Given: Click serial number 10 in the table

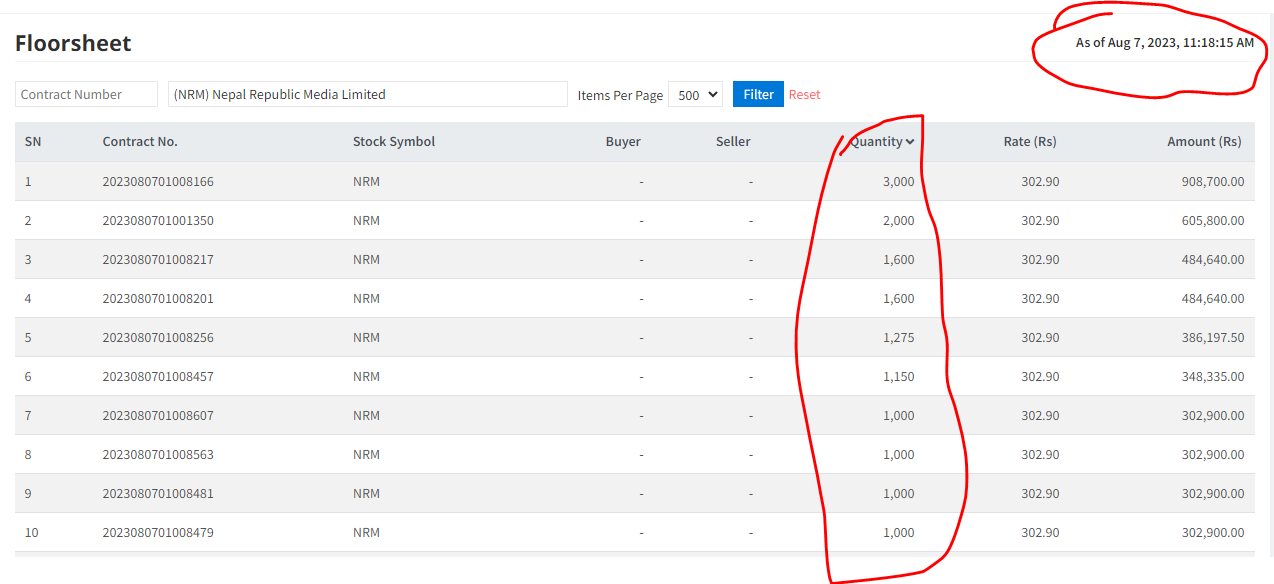Looking at the screenshot, I should (x=31, y=532).
